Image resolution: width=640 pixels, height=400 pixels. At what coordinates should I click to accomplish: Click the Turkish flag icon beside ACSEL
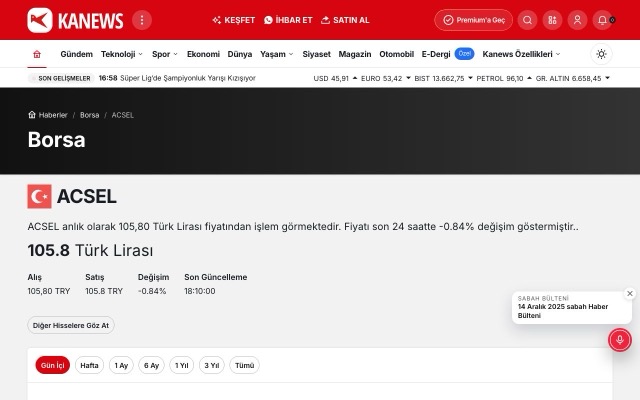(39, 196)
